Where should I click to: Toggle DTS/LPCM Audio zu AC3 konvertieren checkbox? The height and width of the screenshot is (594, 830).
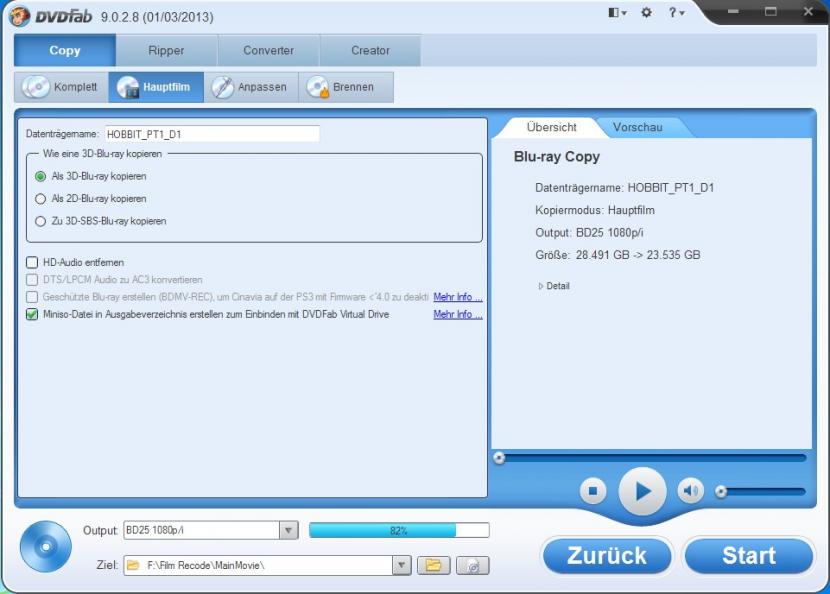32,280
